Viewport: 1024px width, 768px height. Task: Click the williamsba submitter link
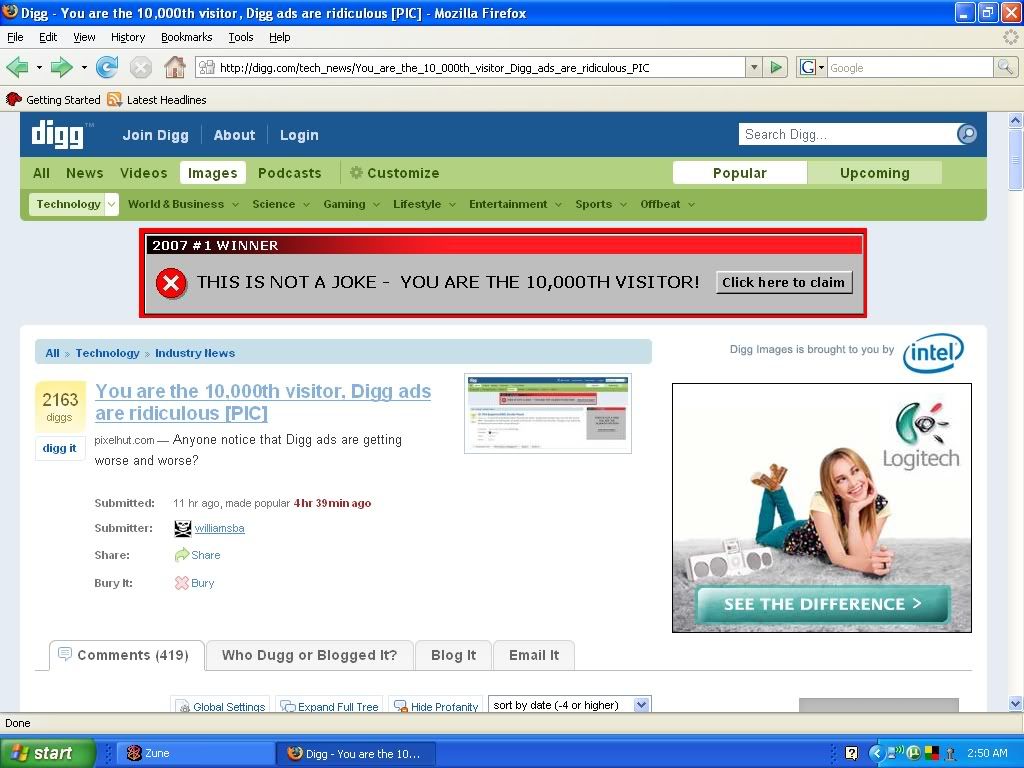tap(219, 528)
